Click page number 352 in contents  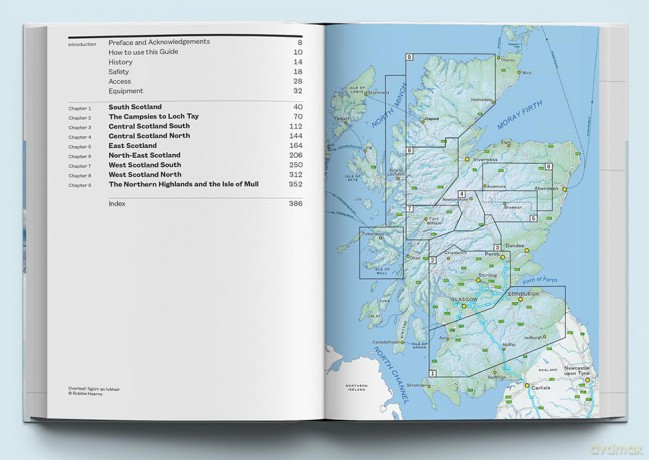tap(296, 184)
